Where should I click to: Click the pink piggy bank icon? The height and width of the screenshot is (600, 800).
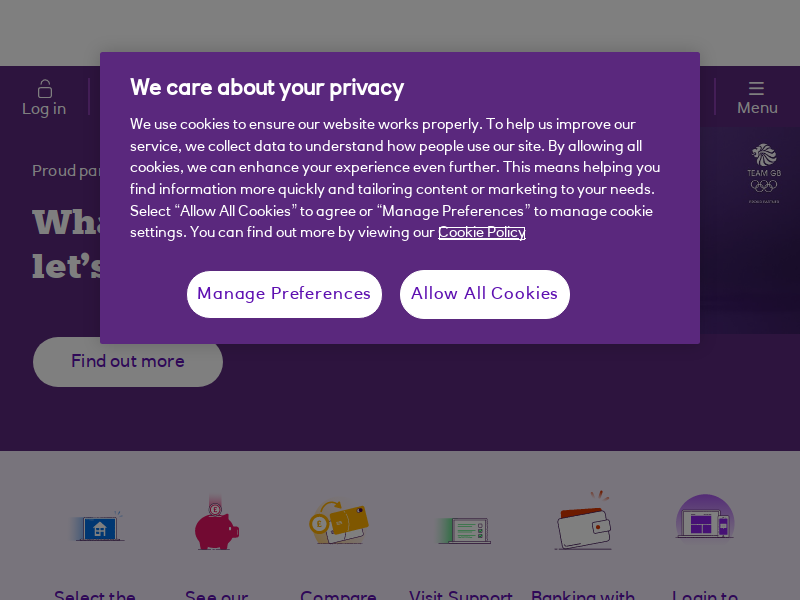pos(217,523)
